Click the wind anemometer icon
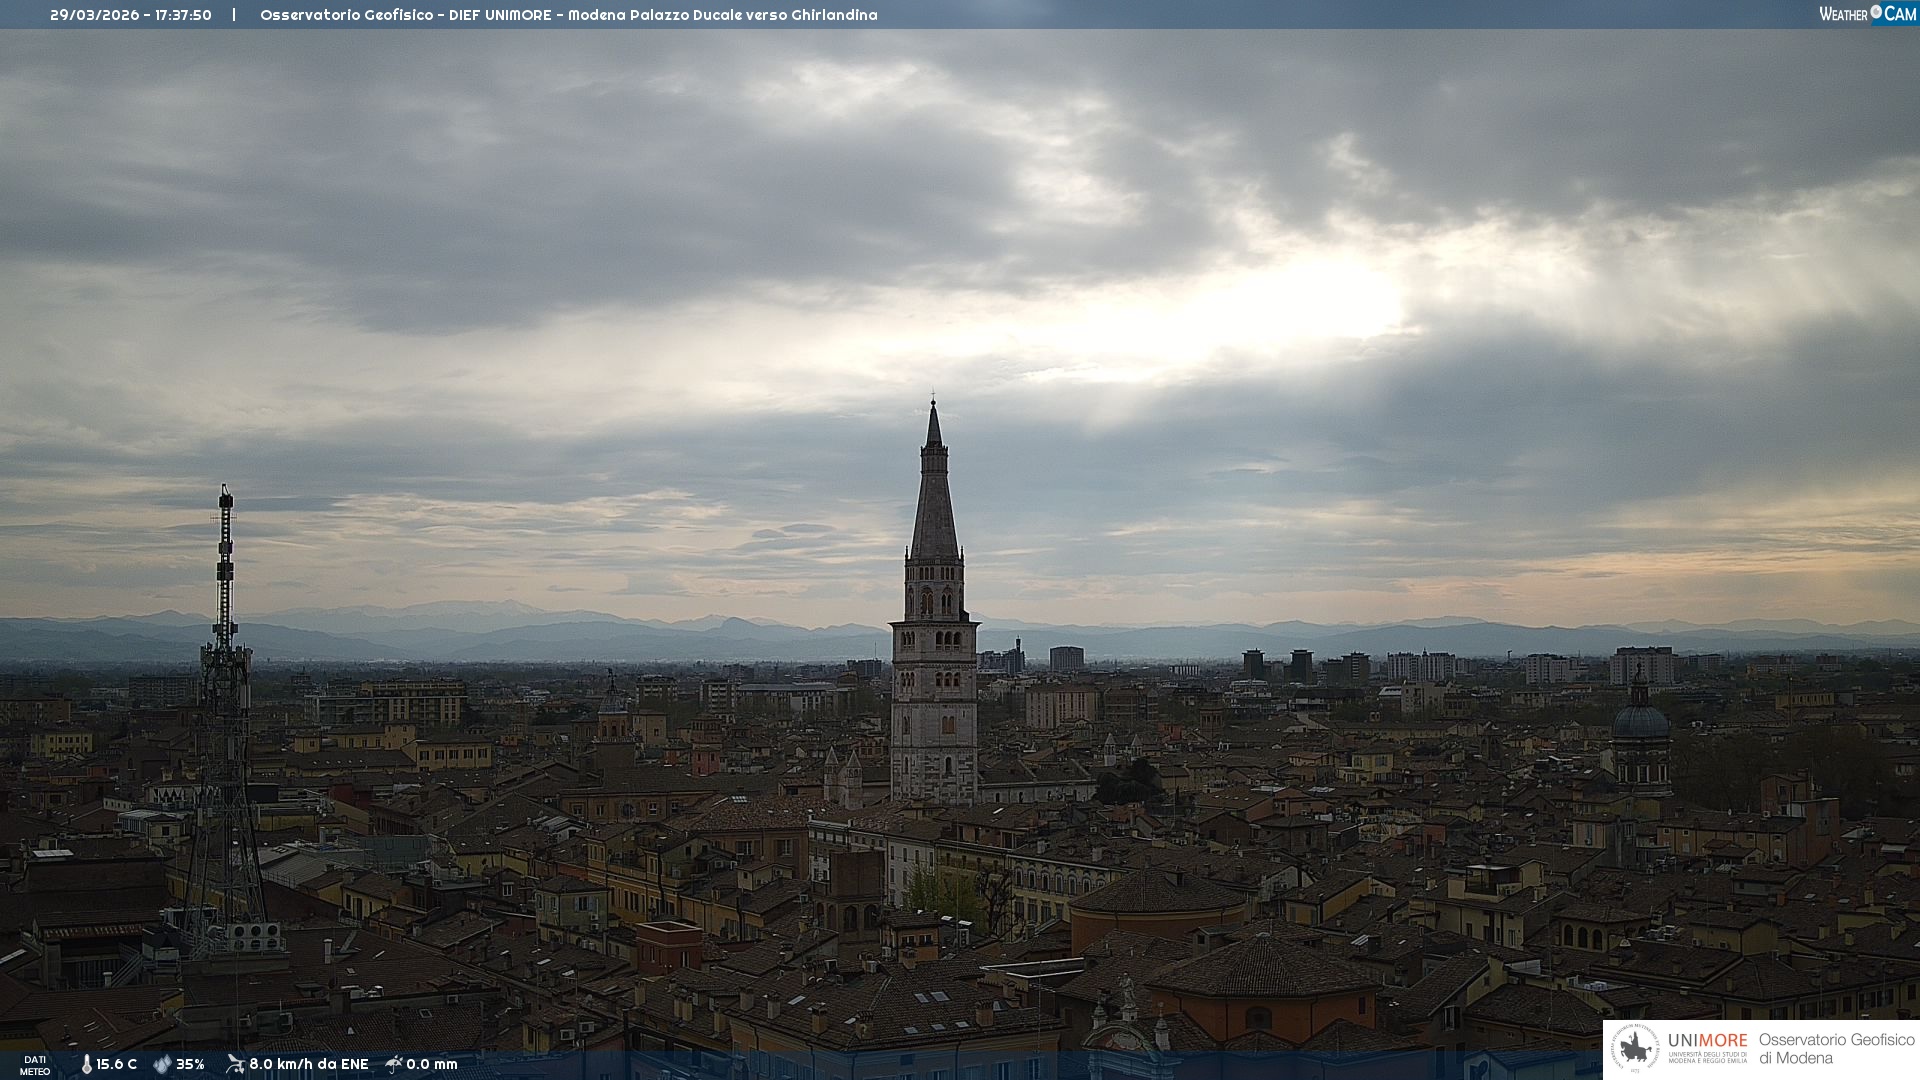 point(235,1064)
